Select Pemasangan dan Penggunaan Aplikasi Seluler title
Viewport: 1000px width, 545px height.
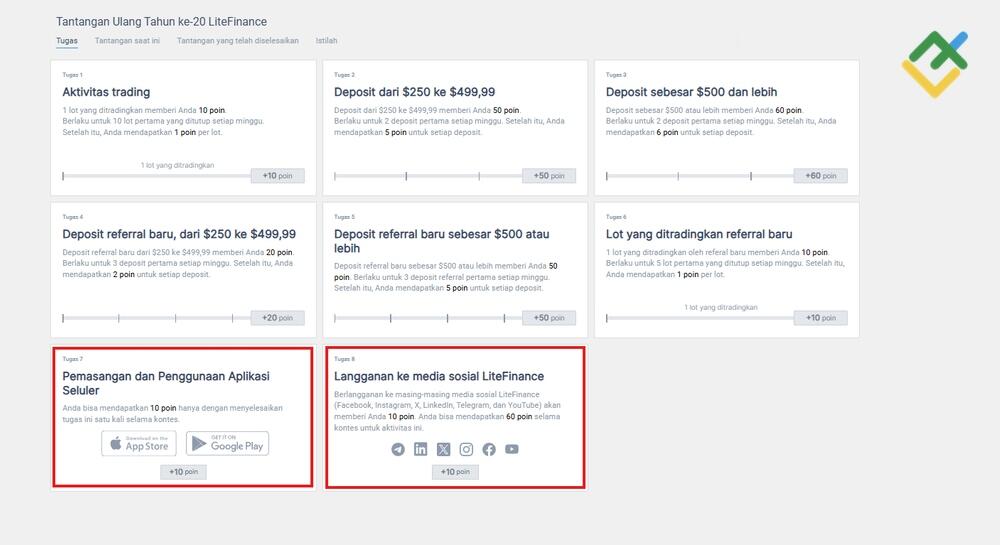166,384
